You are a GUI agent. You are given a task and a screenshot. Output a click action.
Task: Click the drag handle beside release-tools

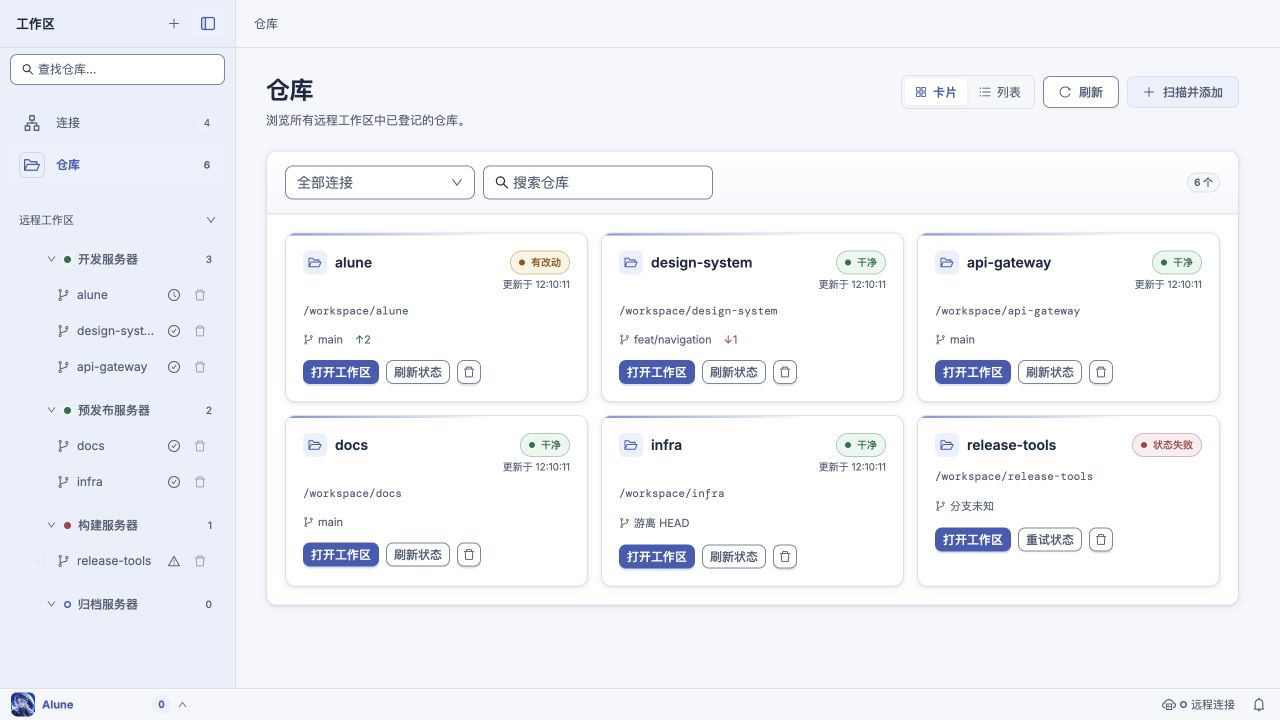[x=41, y=561]
